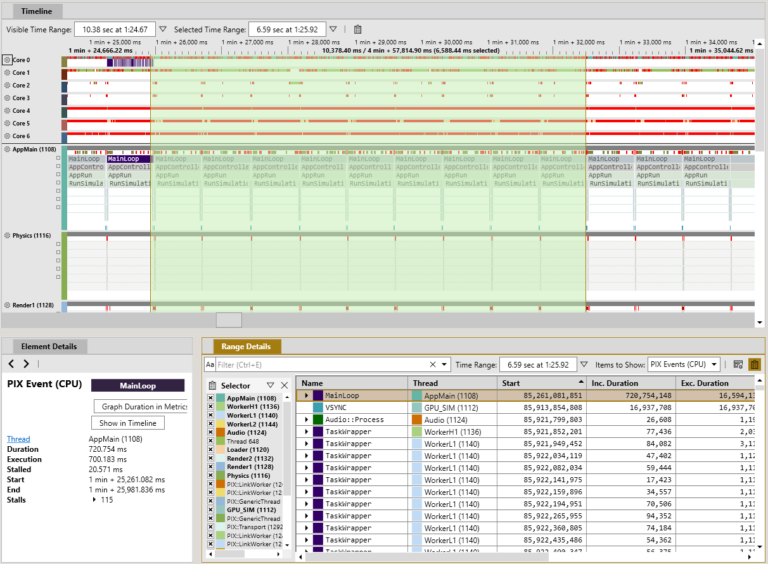The height and width of the screenshot is (564, 768).
Task: Open the Thread link in Element Details
Action: coord(17,439)
